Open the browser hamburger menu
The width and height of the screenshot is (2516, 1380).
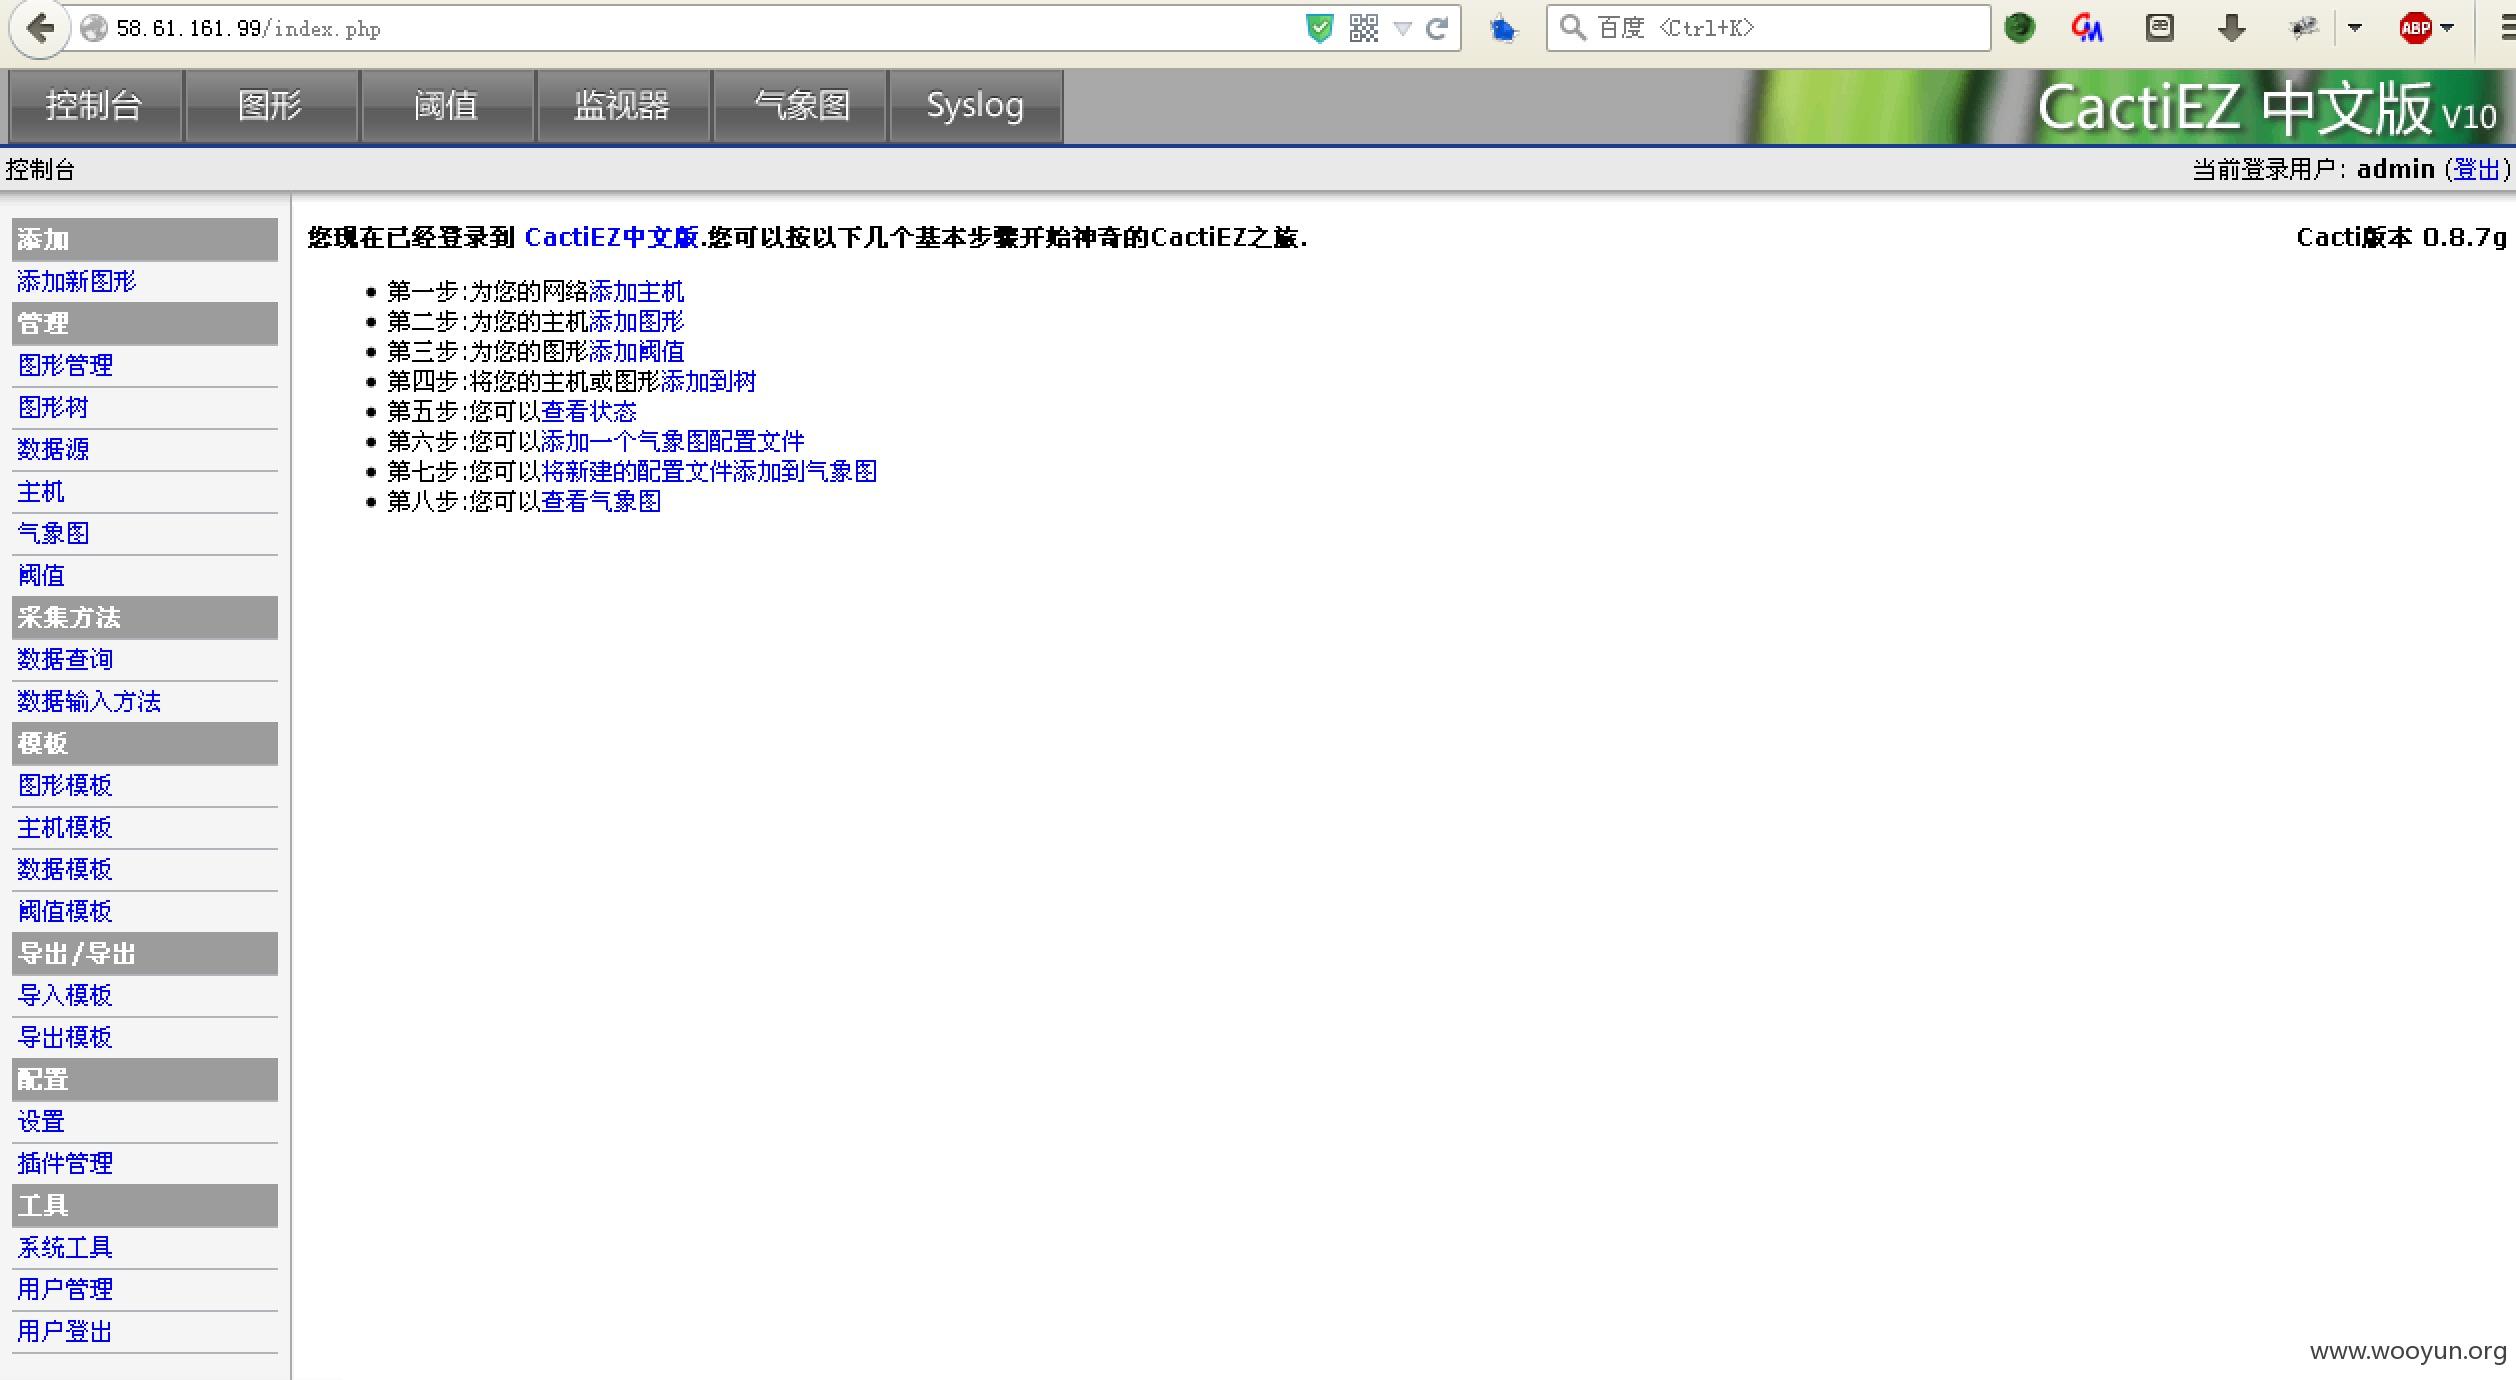point(2508,28)
